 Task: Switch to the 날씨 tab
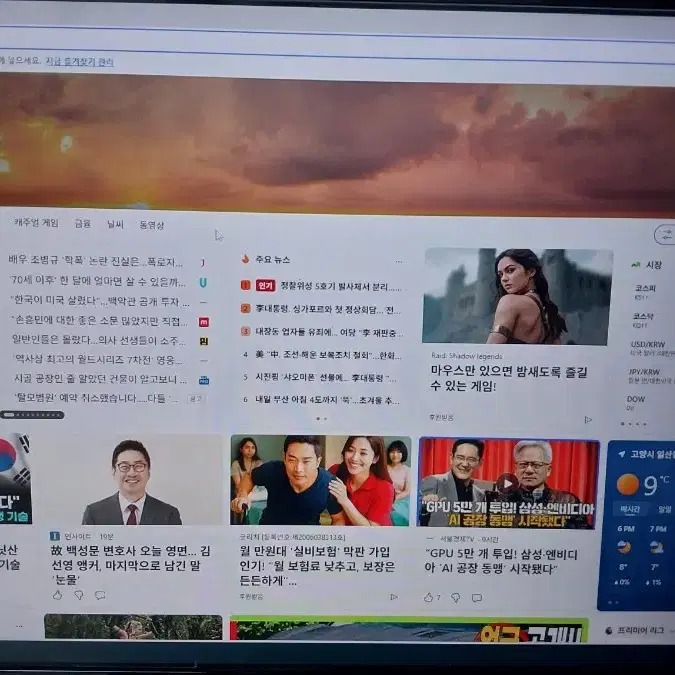coord(115,224)
